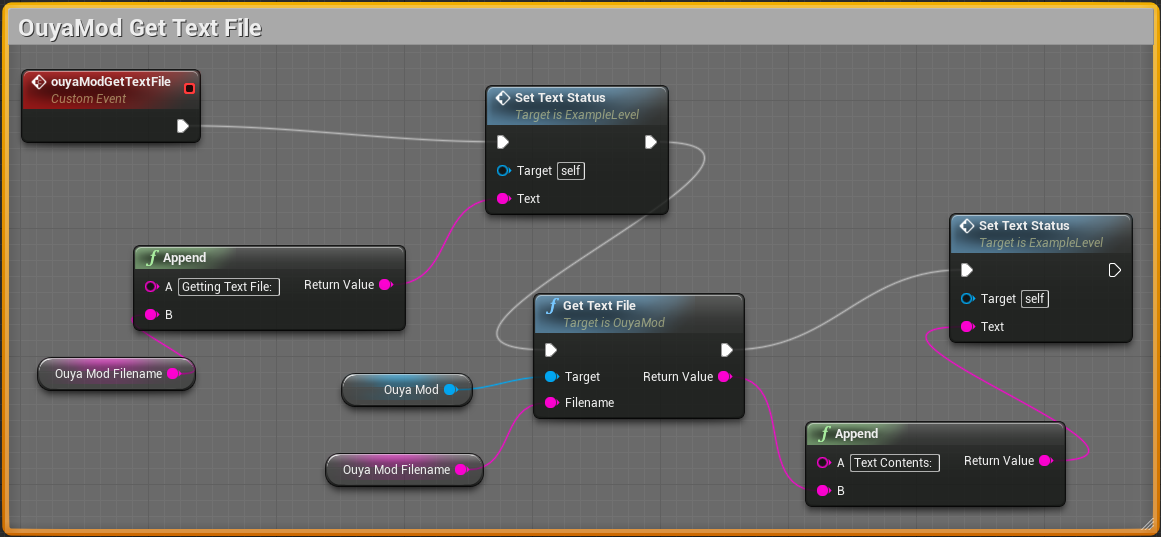The image size is (1161, 537).
Task: Select the 'OuyaMod Get Text File' comment title bar
Action: (580, 27)
